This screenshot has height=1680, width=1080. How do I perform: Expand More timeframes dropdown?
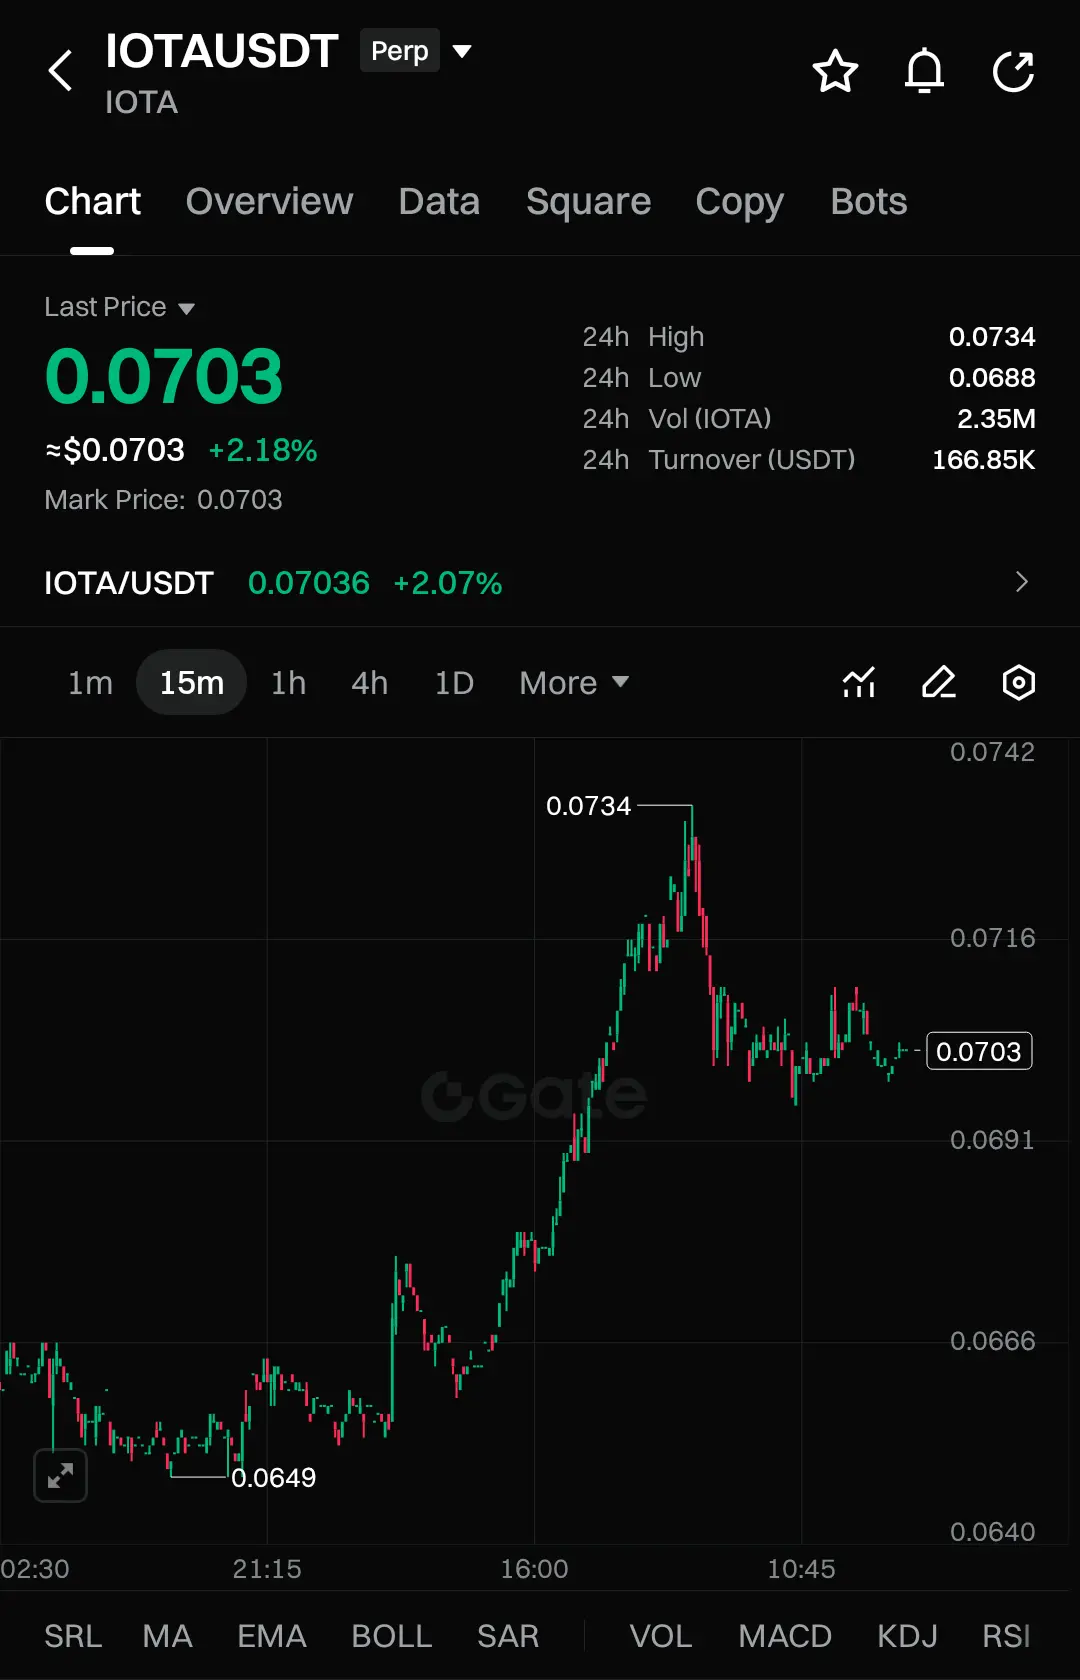(x=574, y=683)
